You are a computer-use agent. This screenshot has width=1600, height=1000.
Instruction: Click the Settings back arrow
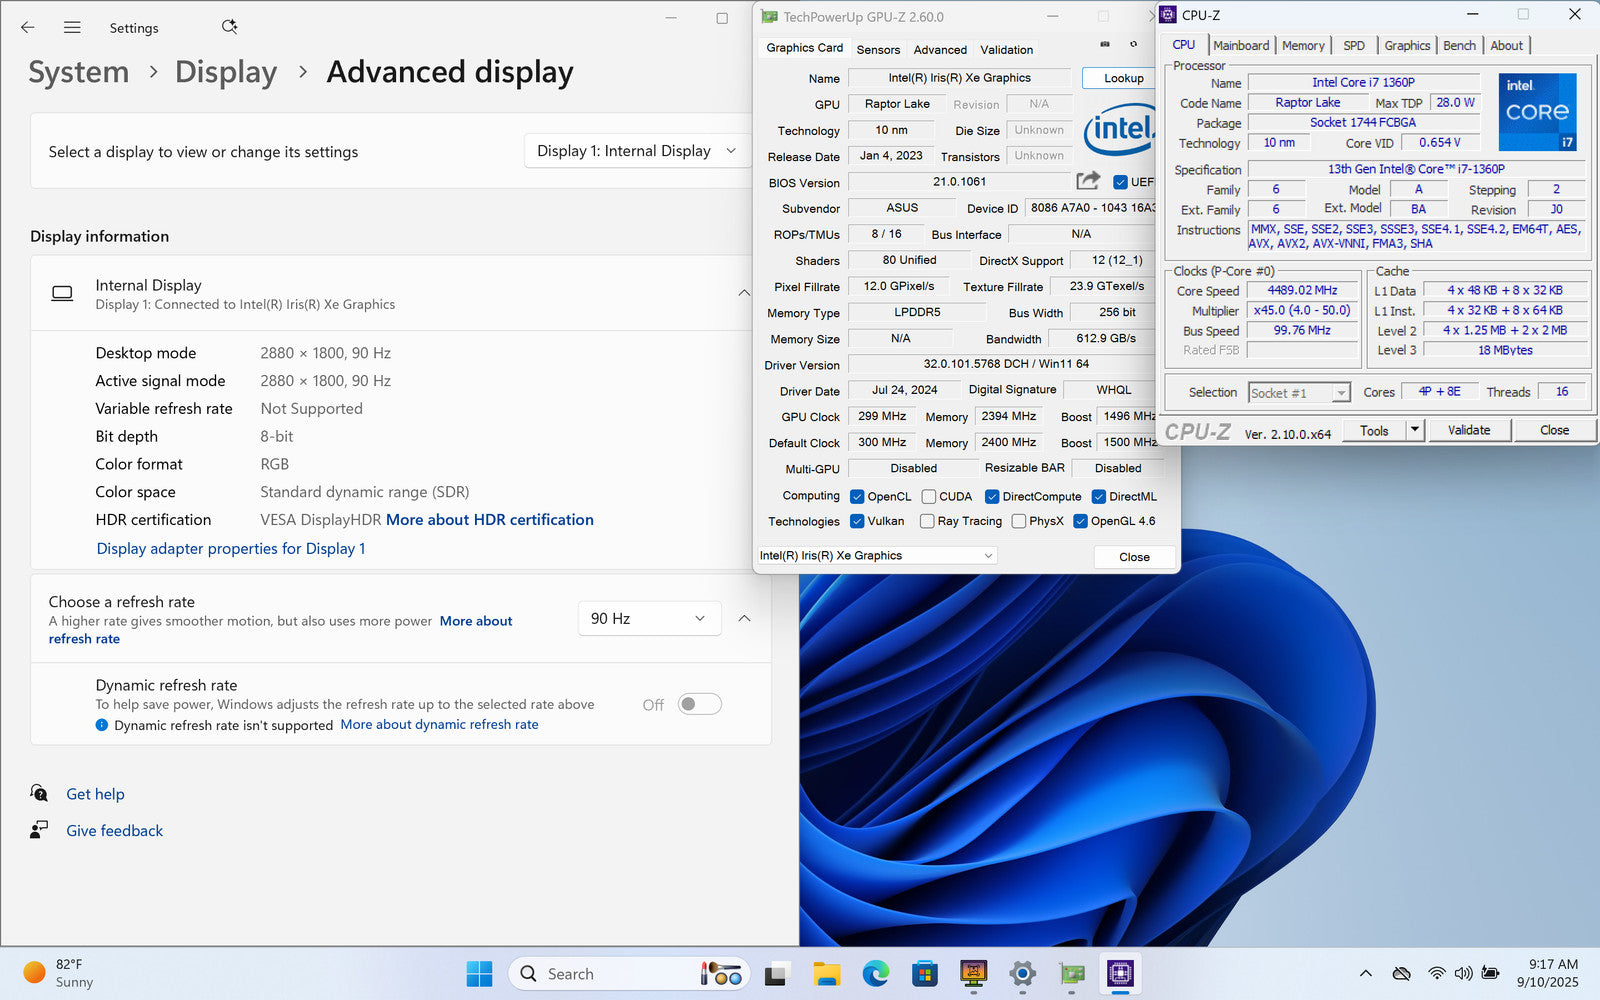click(28, 28)
